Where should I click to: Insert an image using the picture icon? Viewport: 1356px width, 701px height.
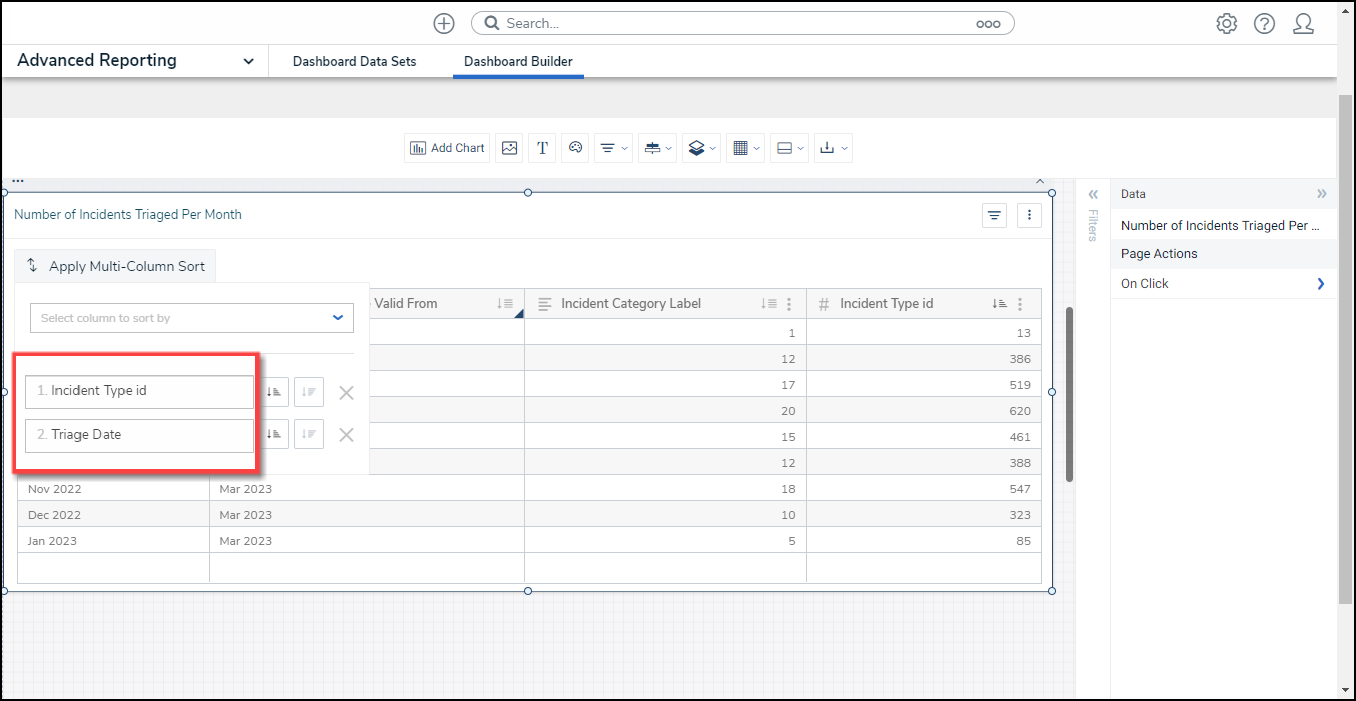pos(510,148)
